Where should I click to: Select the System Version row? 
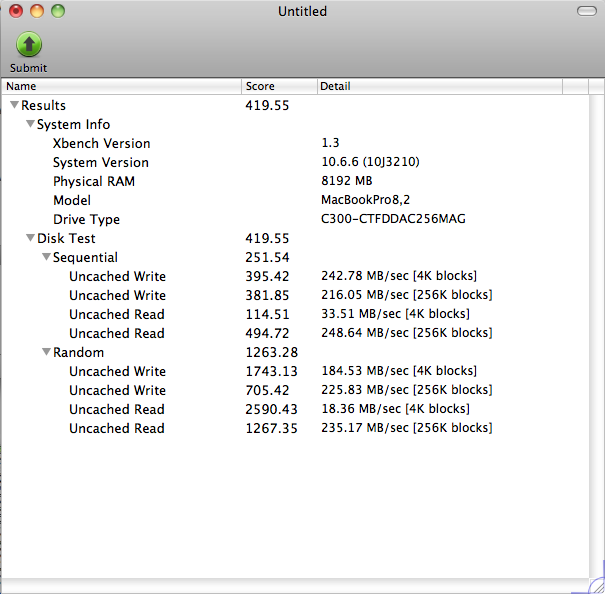coord(296,162)
